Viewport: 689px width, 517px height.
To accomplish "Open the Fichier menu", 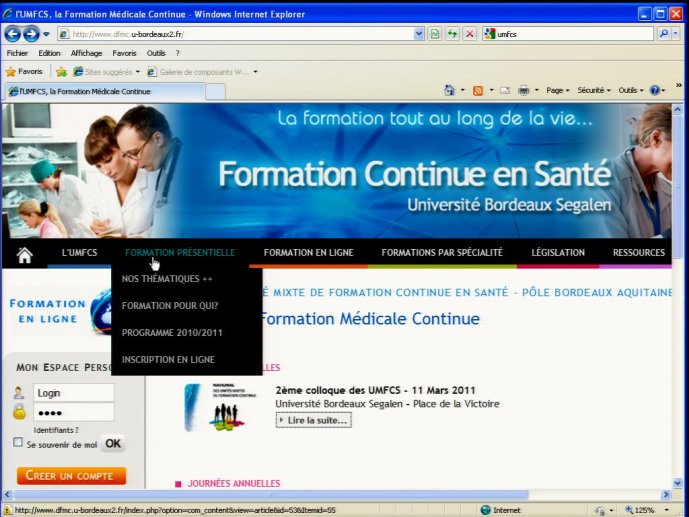I will click(x=17, y=53).
